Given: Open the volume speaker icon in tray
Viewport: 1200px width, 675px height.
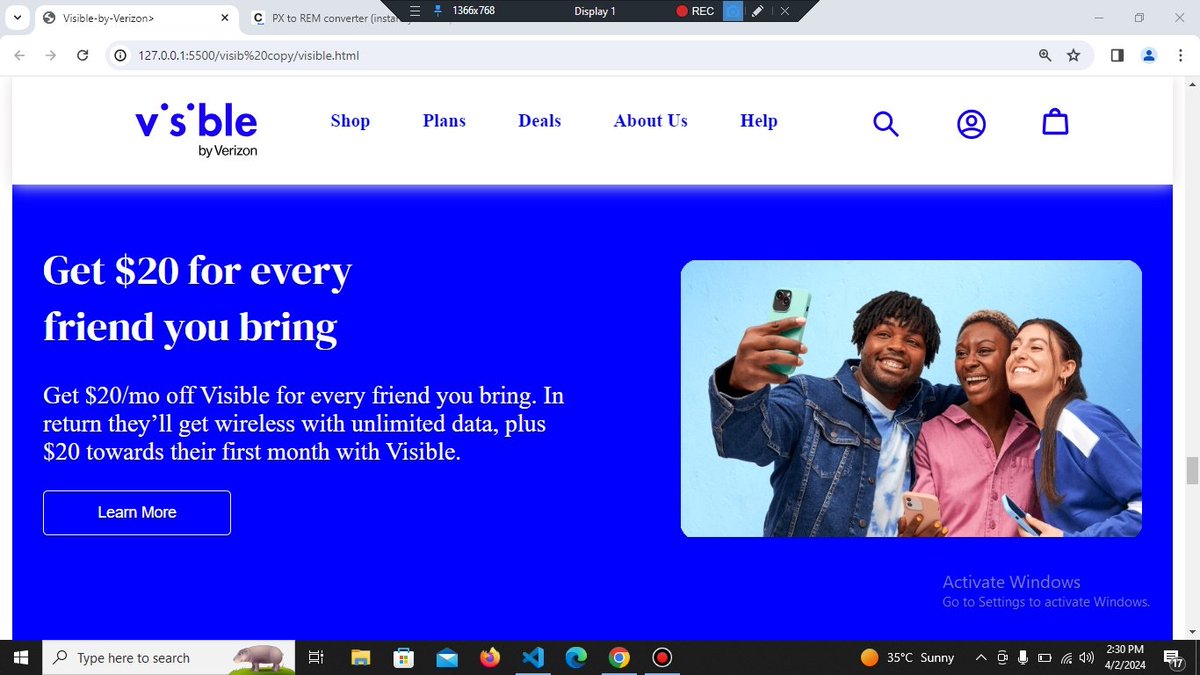Looking at the screenshot, I should click(x=1087, y=657).
